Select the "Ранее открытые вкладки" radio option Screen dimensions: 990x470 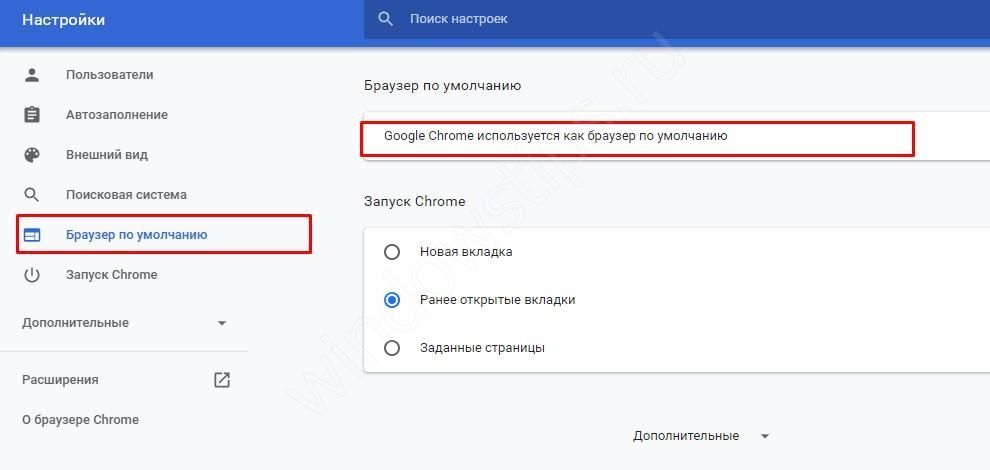click(392, 300)
